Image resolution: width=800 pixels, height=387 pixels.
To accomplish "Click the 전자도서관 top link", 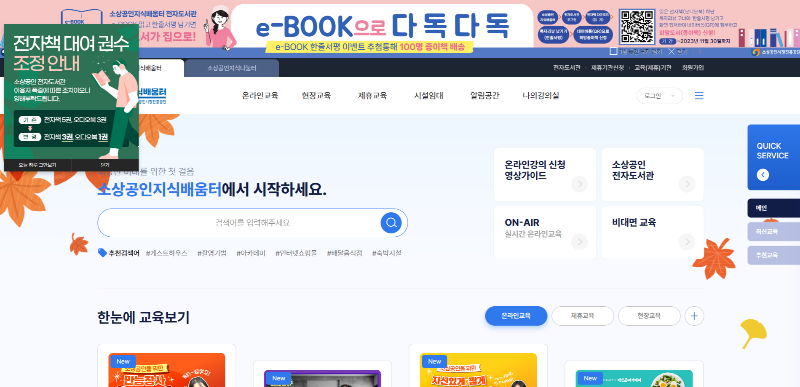I will tap(567, 68).
